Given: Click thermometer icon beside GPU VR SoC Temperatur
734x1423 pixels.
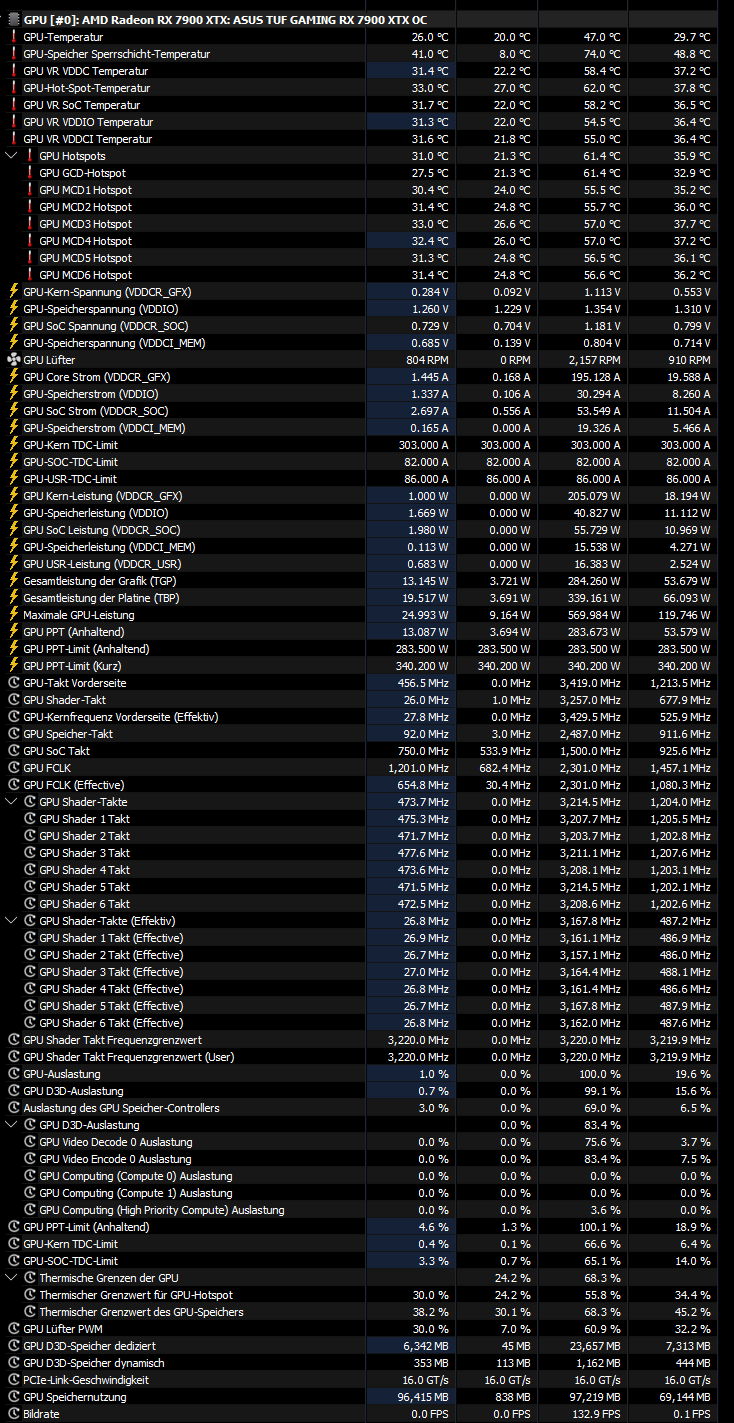Looking at the screenshot, I should (13, 105).
